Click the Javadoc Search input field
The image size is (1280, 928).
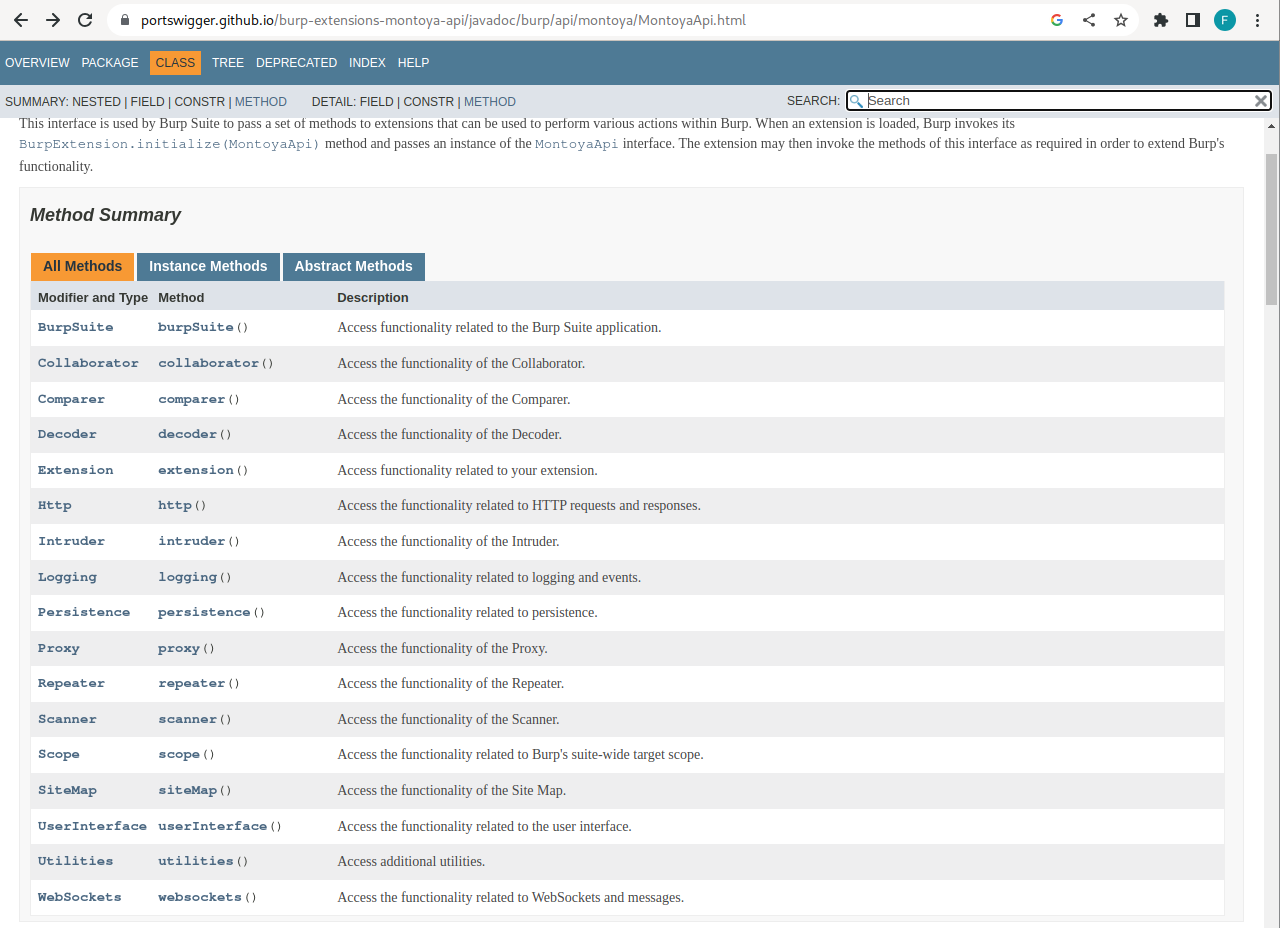pos(1056,101)
